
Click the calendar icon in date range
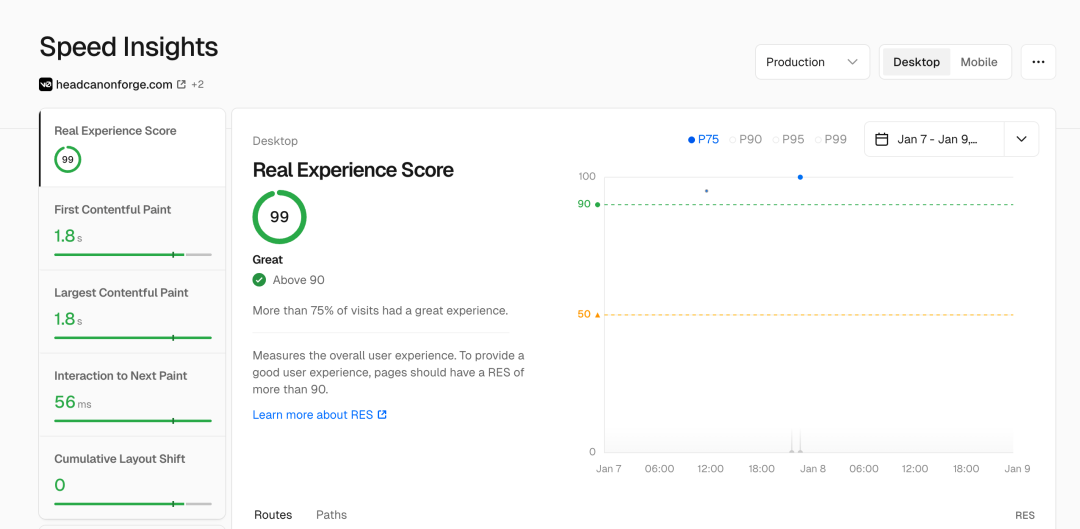point(882,139)
